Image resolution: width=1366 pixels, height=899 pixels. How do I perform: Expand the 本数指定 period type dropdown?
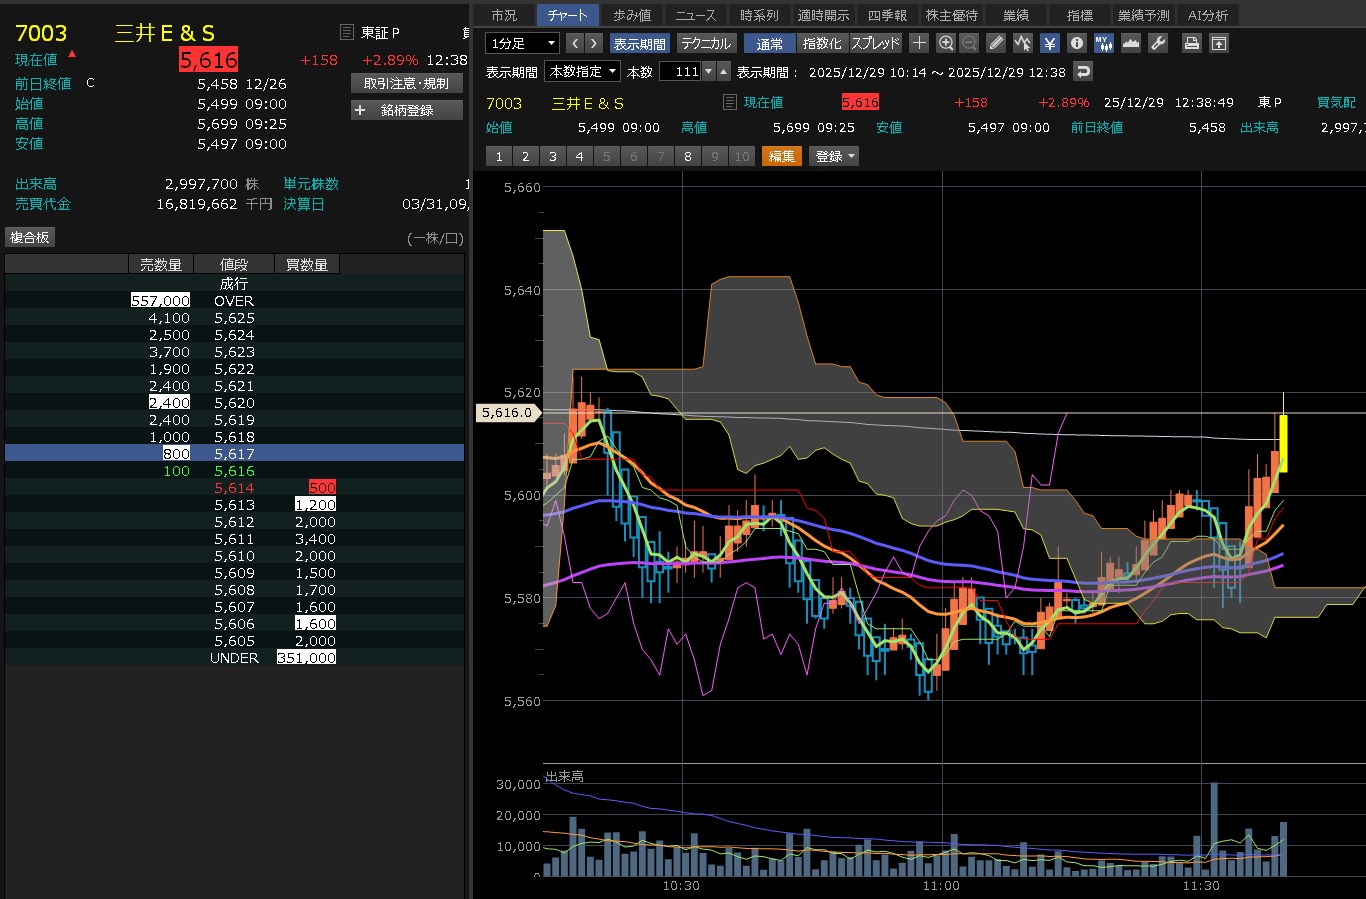point(582,71)
